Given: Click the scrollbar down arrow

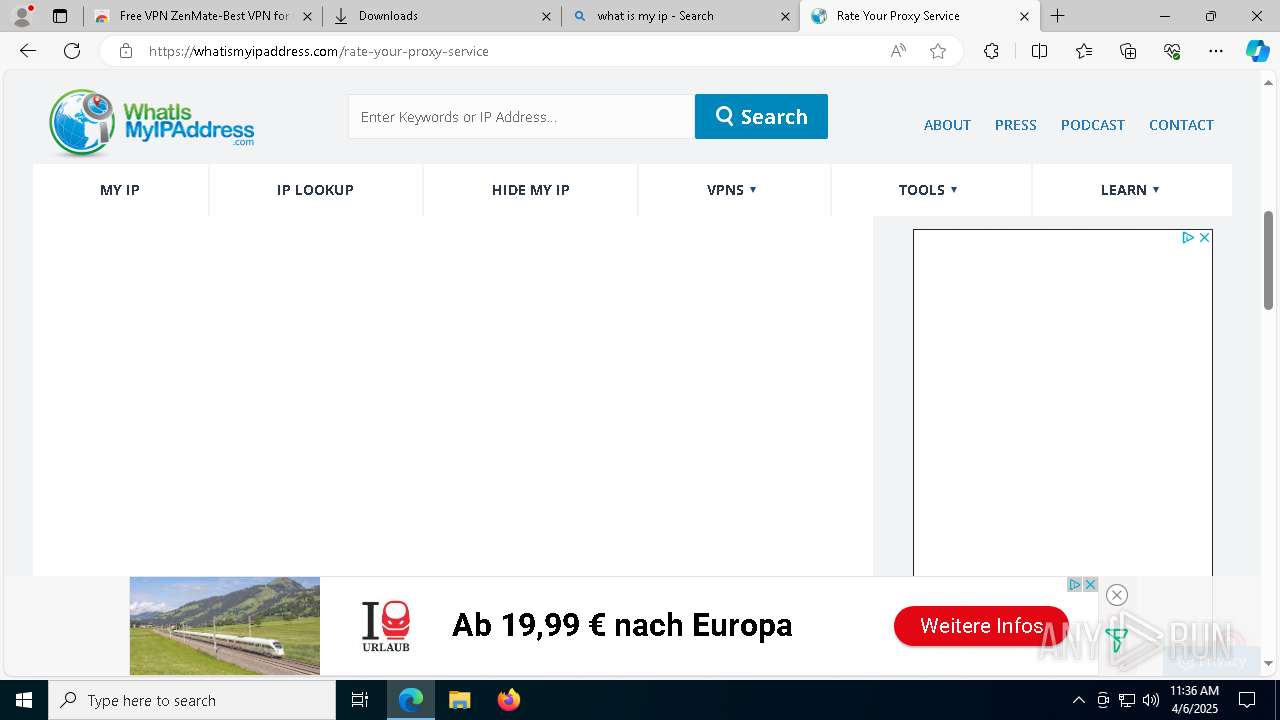Looking at the screenshot, I should coord(1268,663).
